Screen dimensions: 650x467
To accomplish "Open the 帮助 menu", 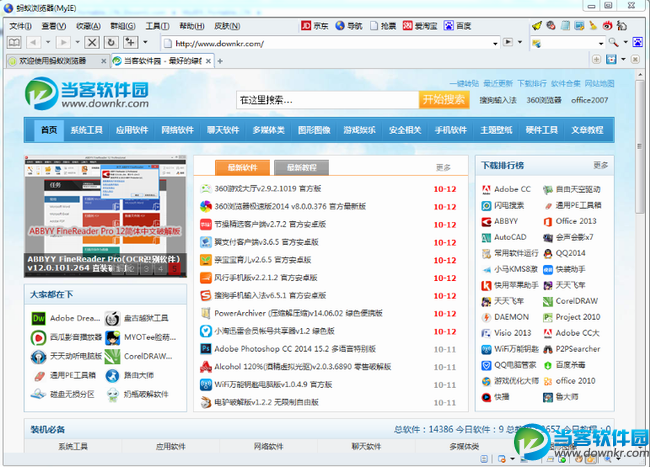I will click(x=192, y=26).
